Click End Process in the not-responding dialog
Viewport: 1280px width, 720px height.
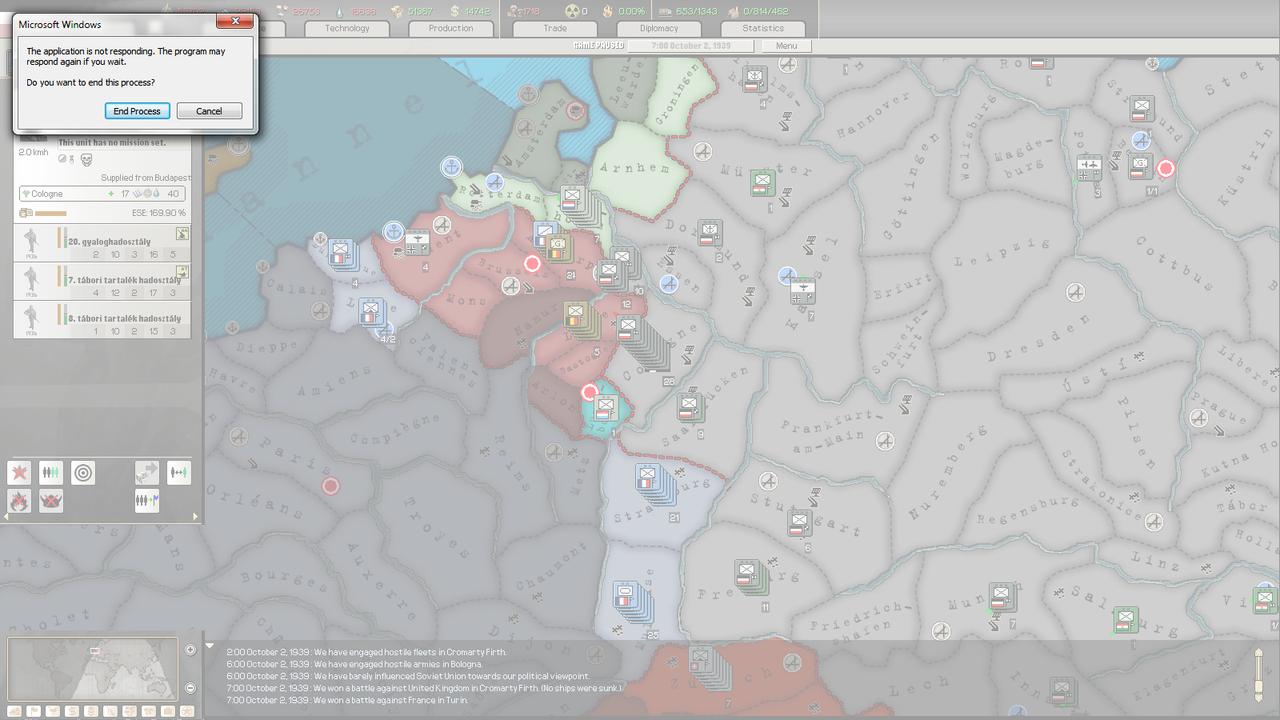(x=137, y=111)
